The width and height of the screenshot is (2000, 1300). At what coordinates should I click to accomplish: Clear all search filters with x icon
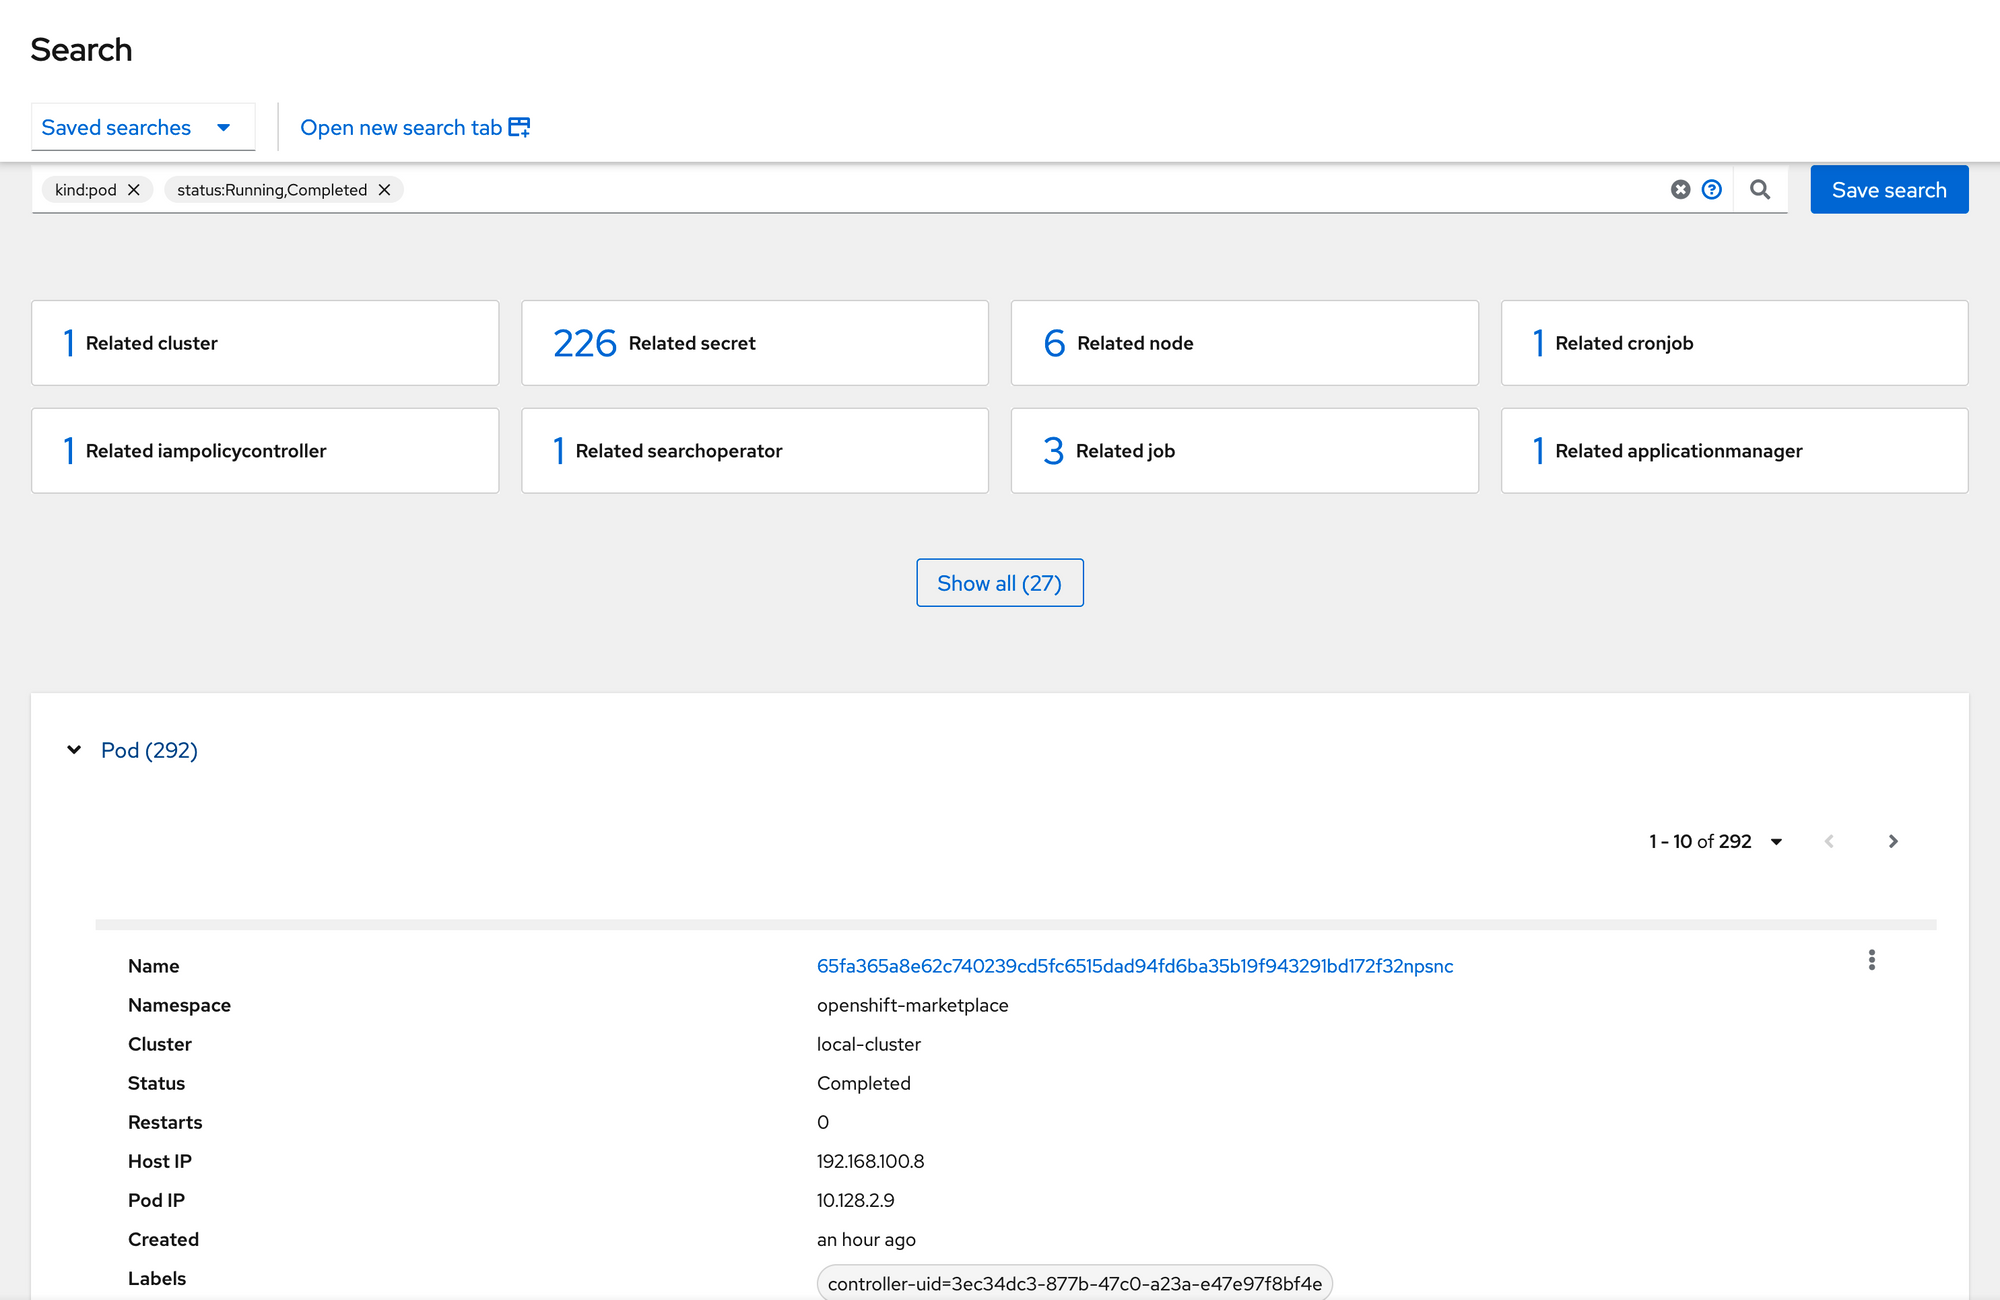pos(1680,190)
